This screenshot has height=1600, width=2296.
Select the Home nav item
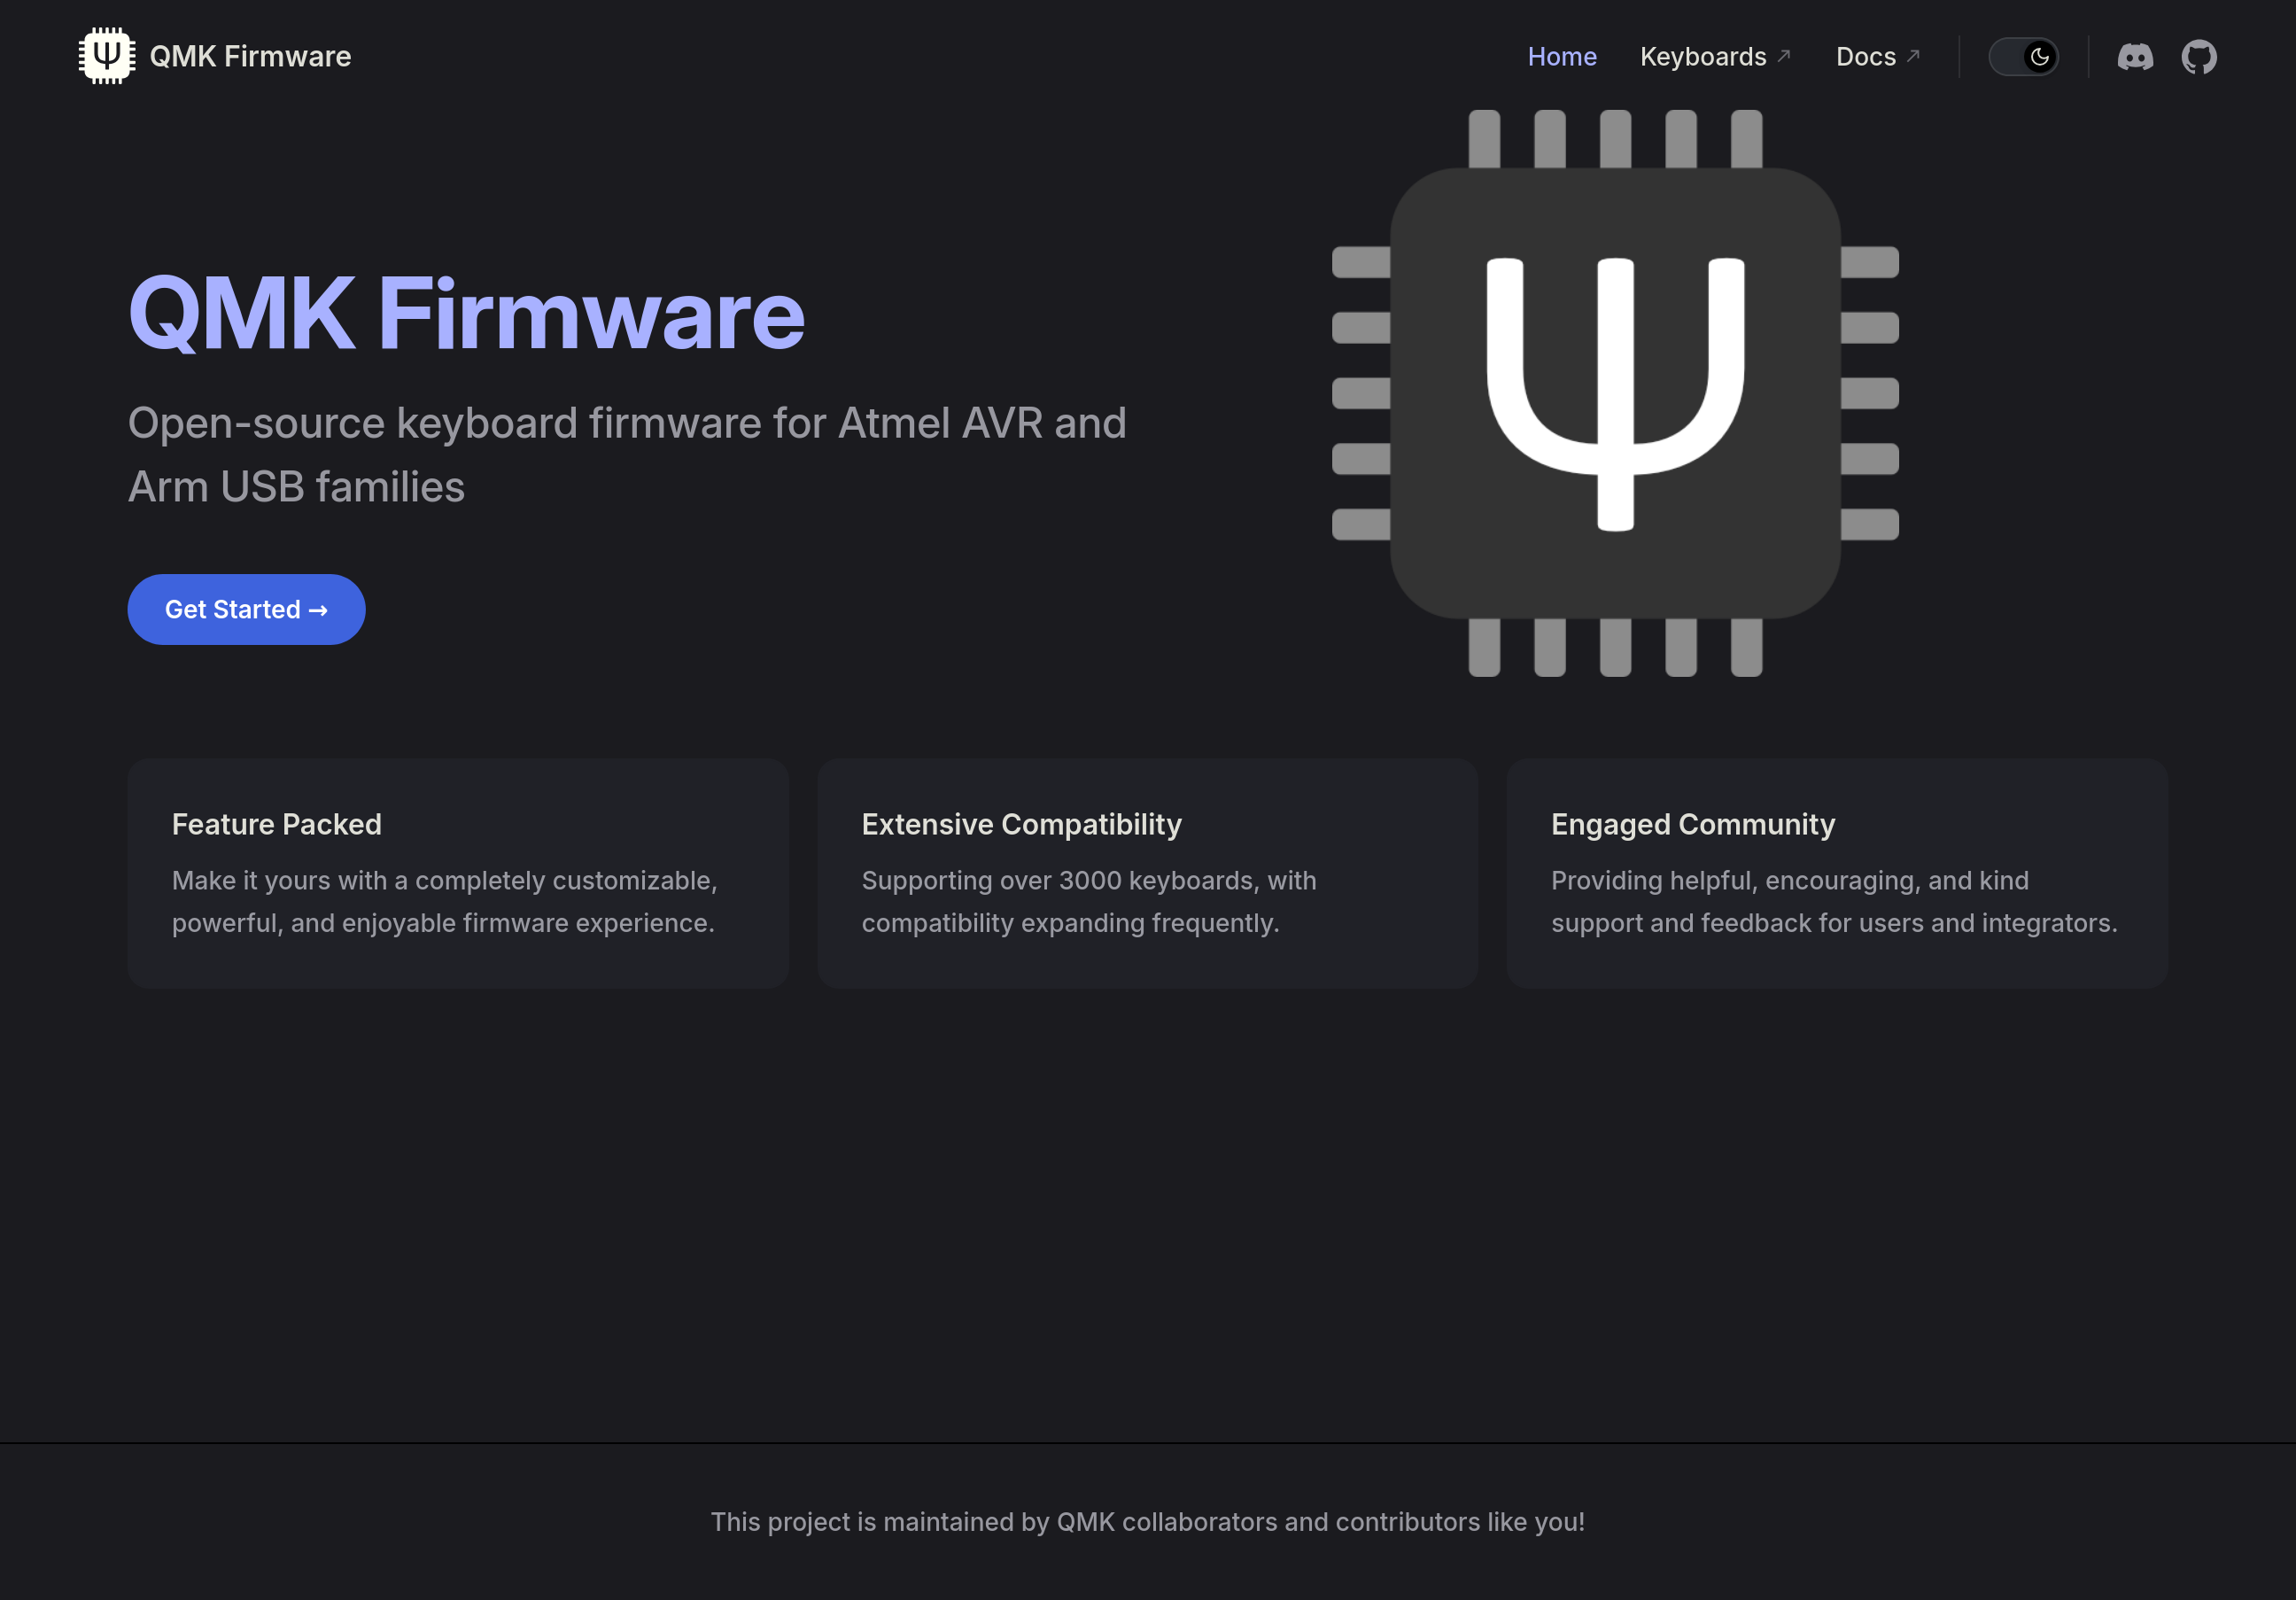[1561, 57]
